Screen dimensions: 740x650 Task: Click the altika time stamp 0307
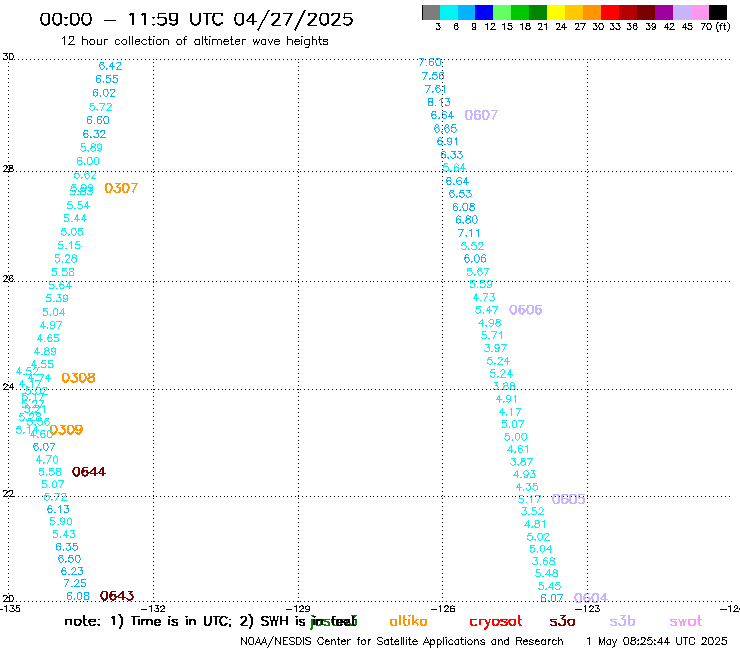[121, 188]
